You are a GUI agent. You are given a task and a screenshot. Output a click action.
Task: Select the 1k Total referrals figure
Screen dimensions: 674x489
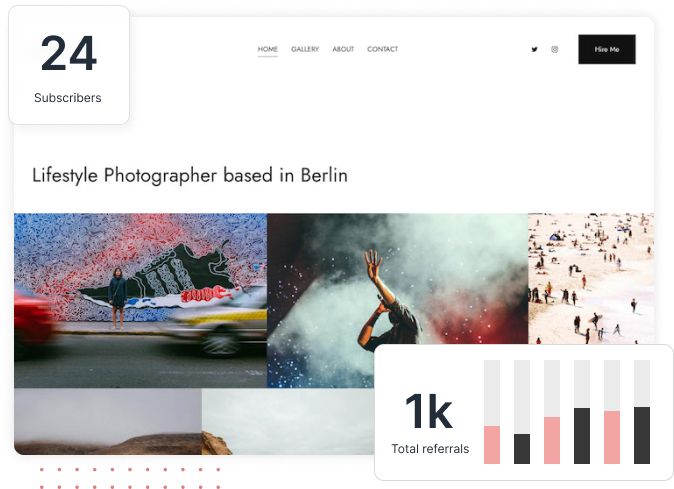pyautogui.click(x=430, y=423)
